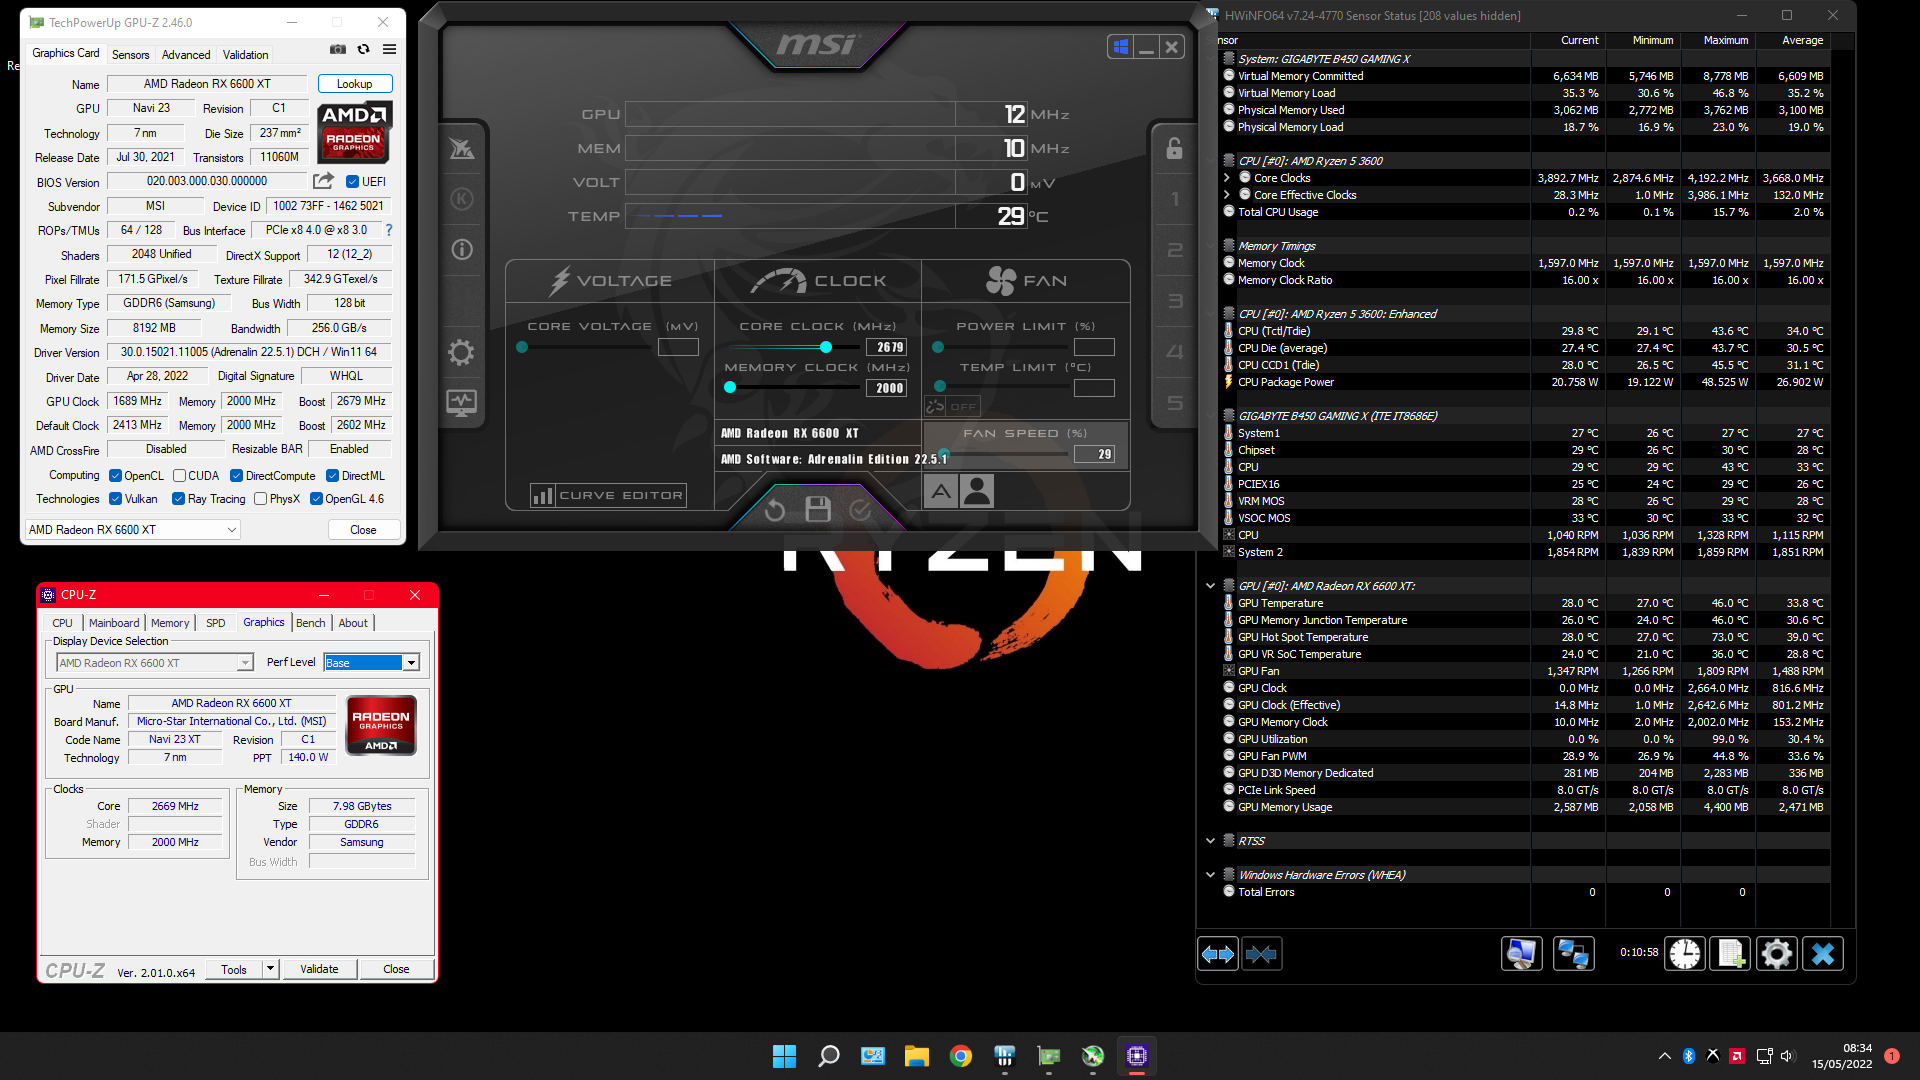Open the CPU-Z Memory tab
1920x1080 pixels.
(x=170, y=623)
